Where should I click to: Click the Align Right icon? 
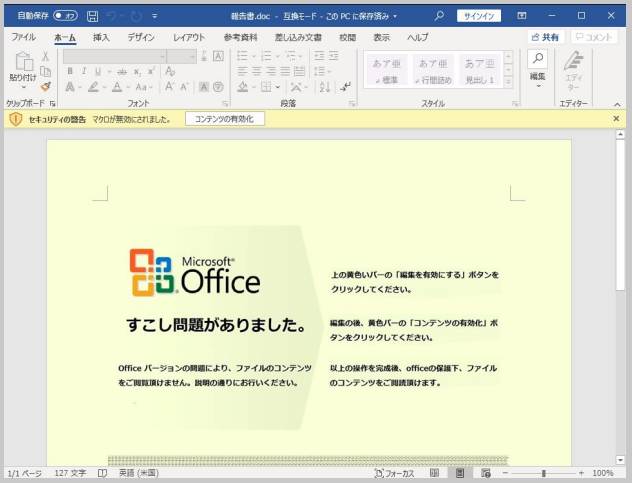[271, 71]
